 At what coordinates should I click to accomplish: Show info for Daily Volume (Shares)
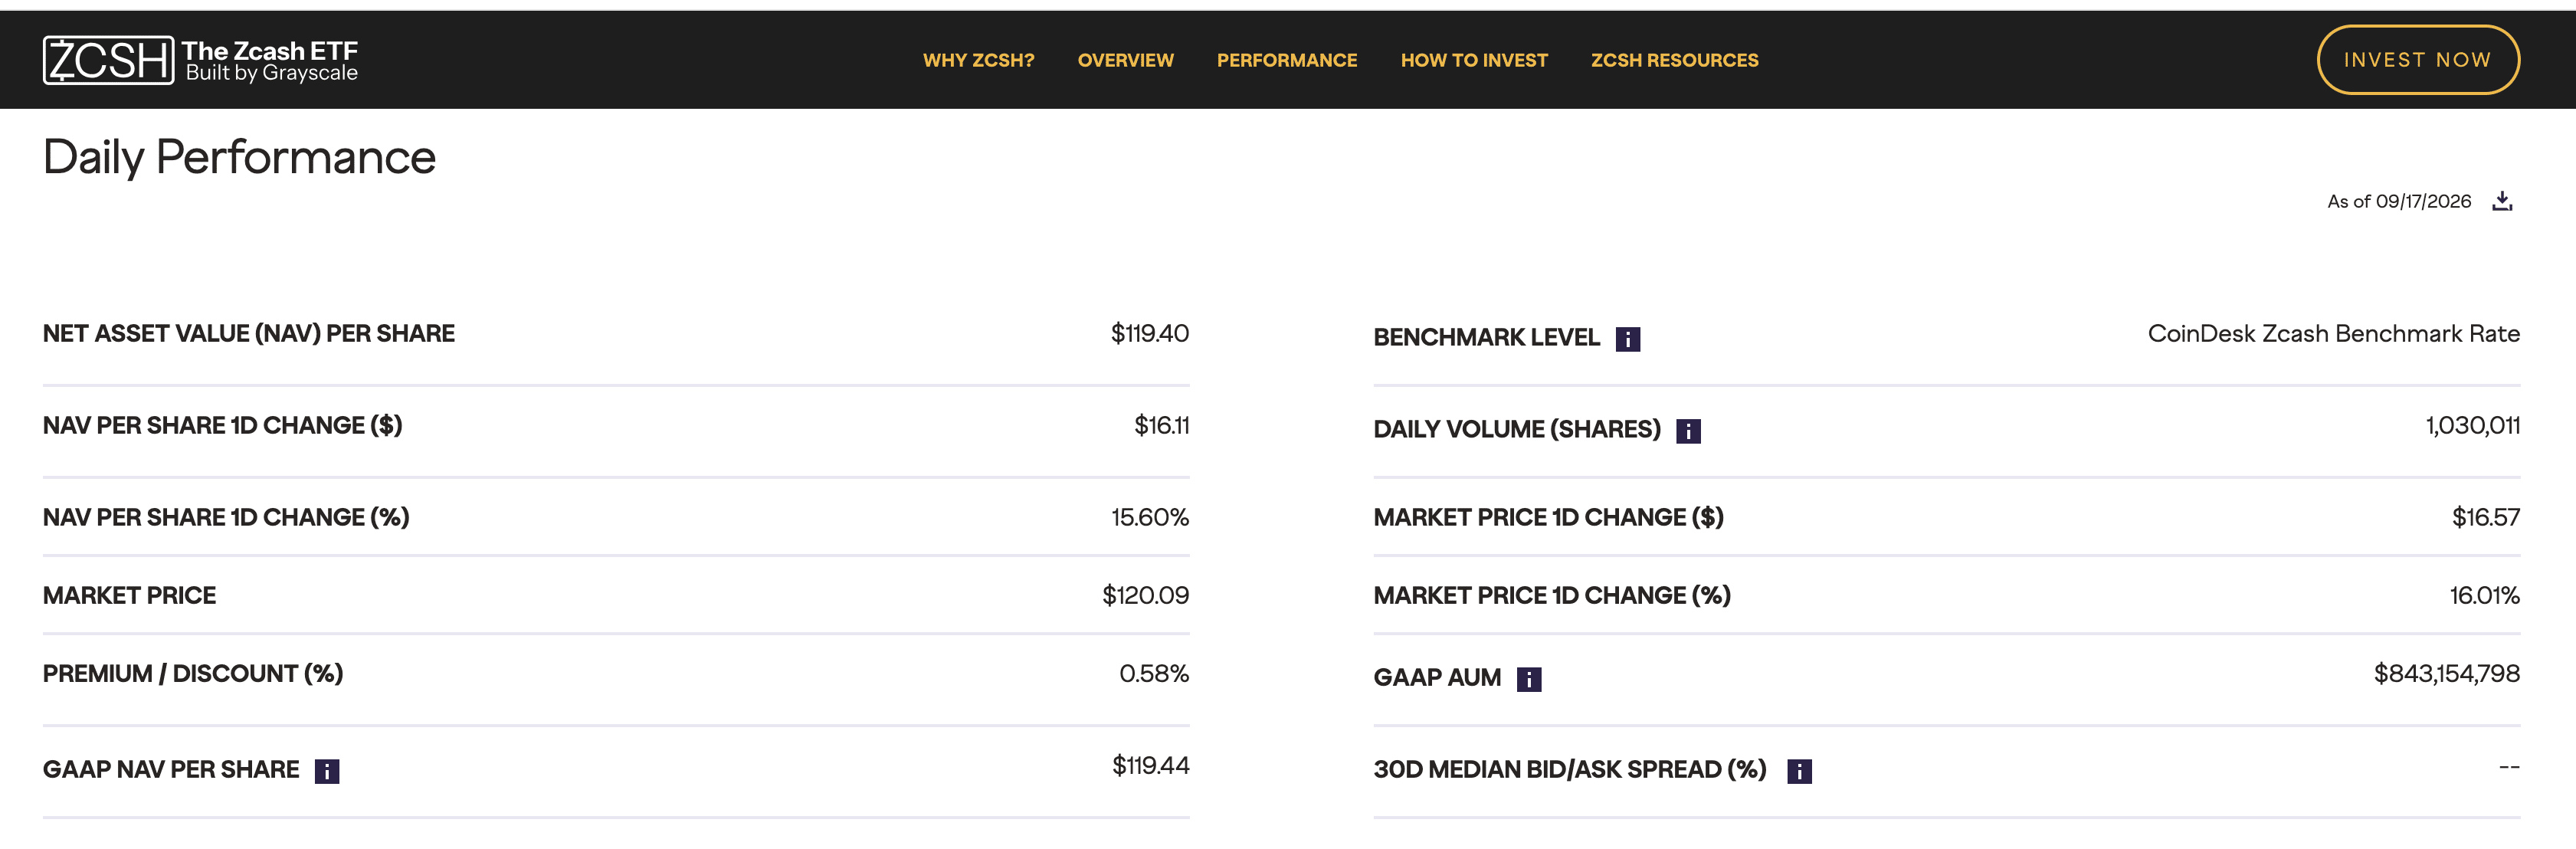tap(1688, 431)
